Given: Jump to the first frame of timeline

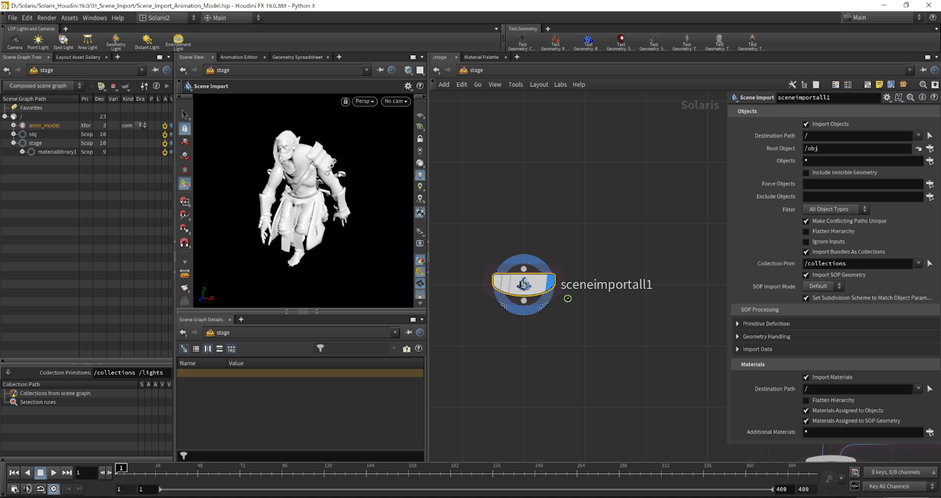Looking at the screenshot, I should [x=14, y=472].
